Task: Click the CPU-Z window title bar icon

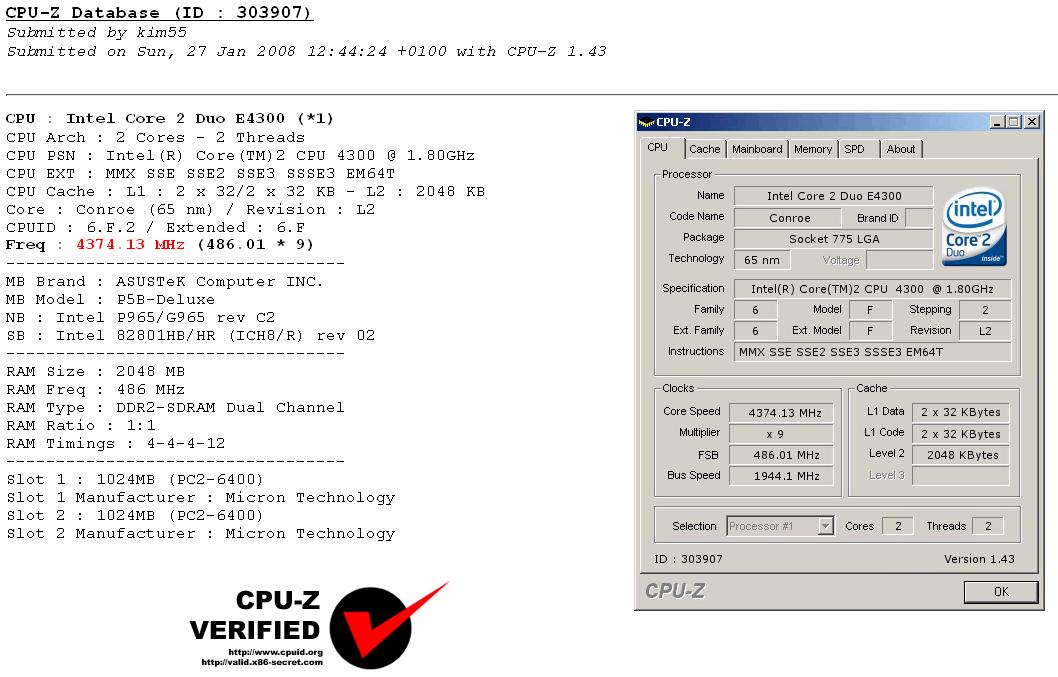Action: pyautogui.click(x=646, y=122)
